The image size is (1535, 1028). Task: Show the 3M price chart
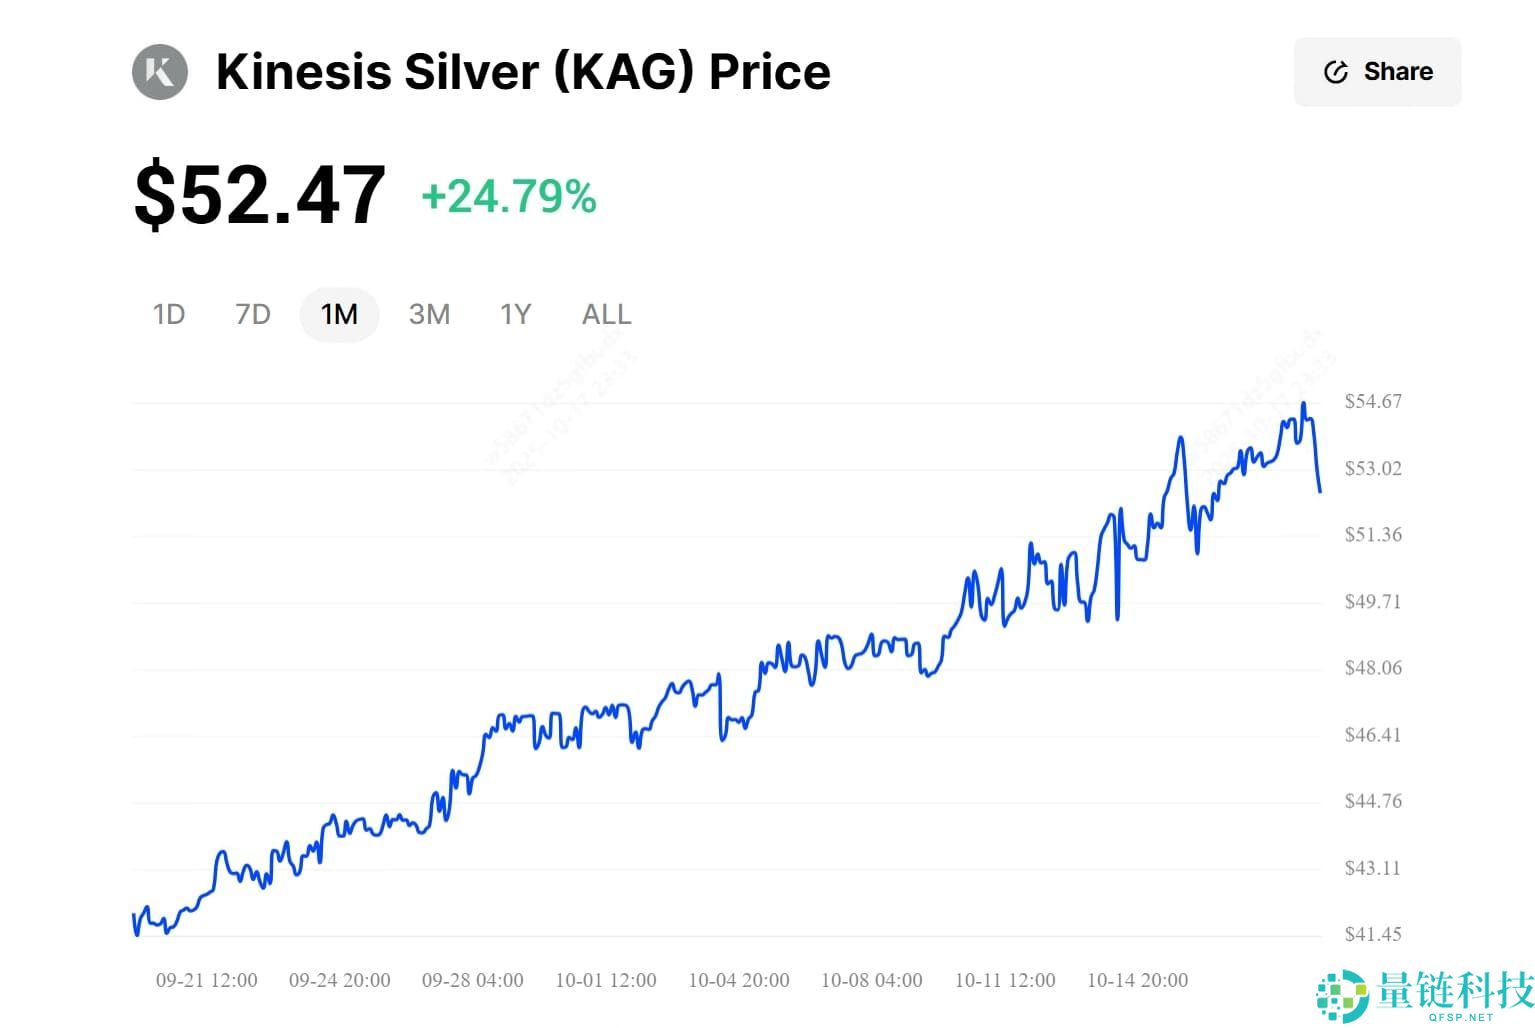click(429, 315)
